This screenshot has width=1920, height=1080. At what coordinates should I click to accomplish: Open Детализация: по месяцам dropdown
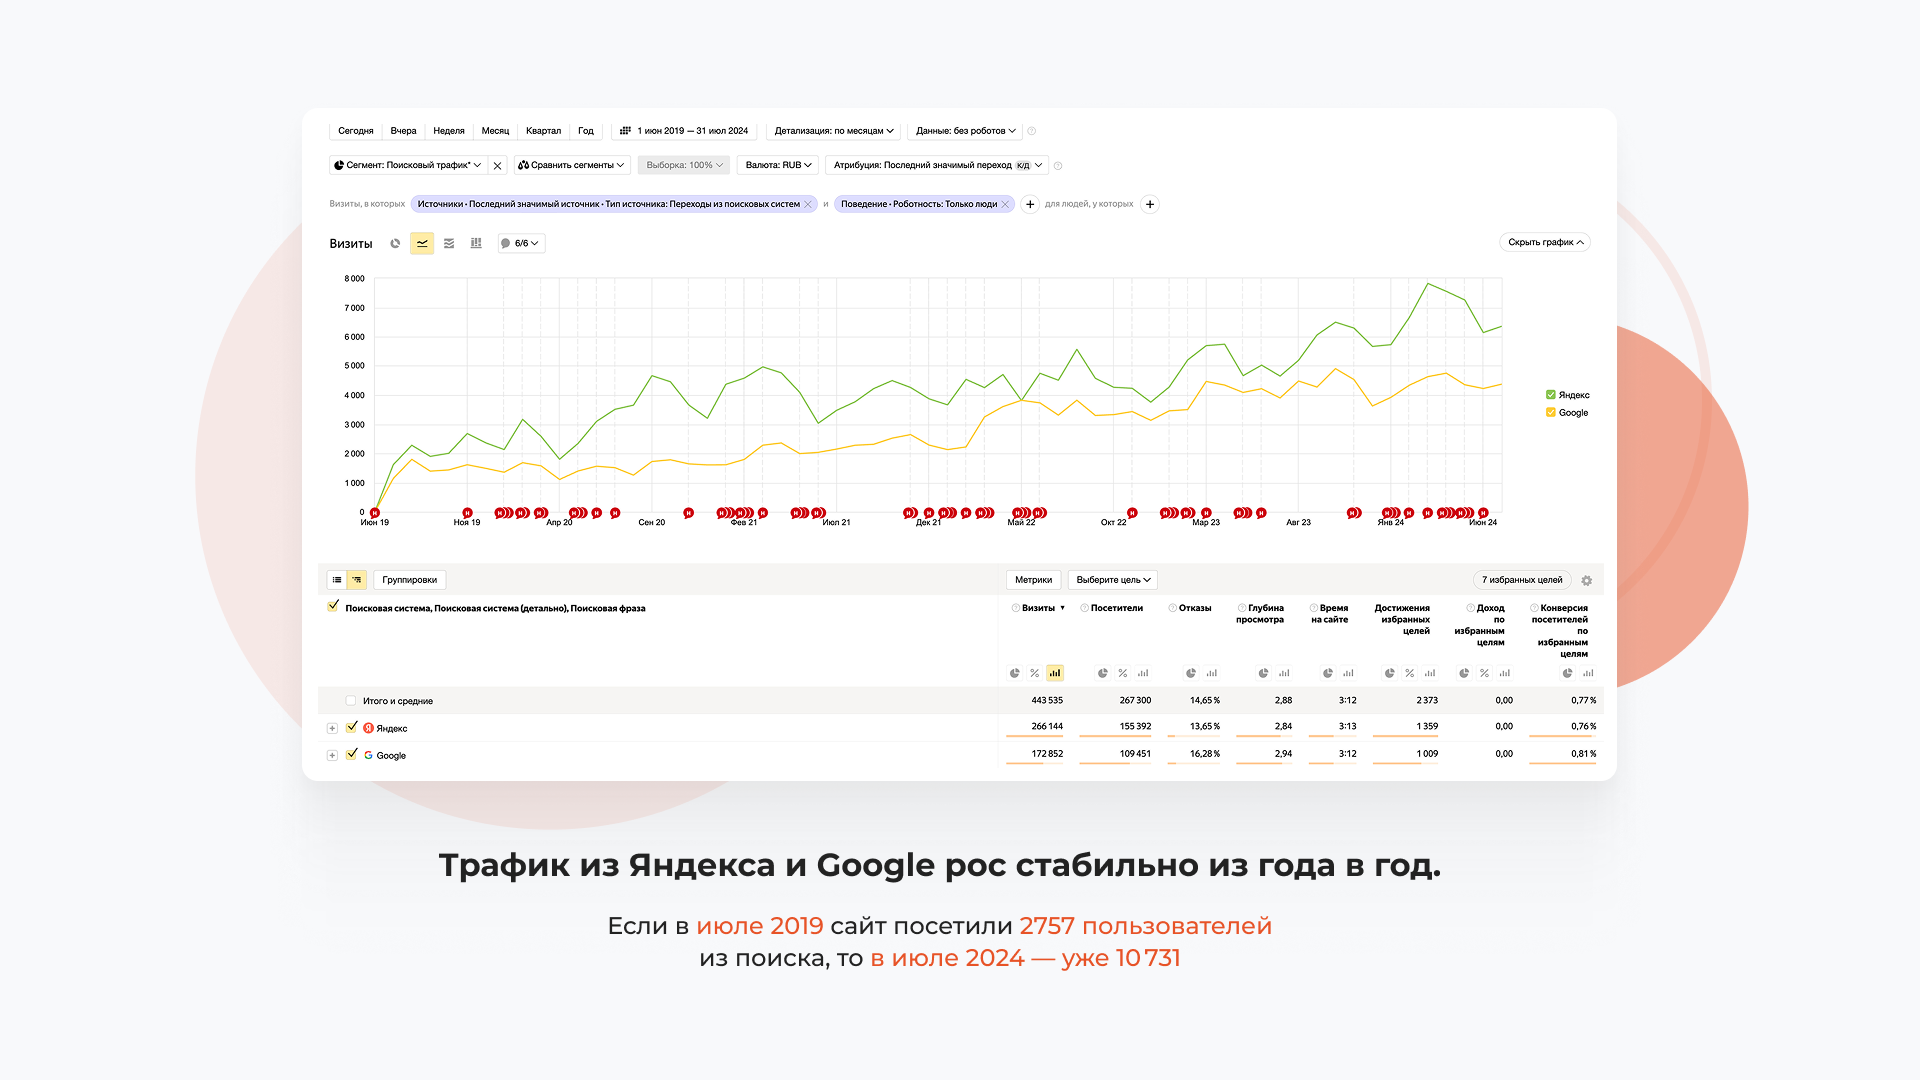click(833, 131)
